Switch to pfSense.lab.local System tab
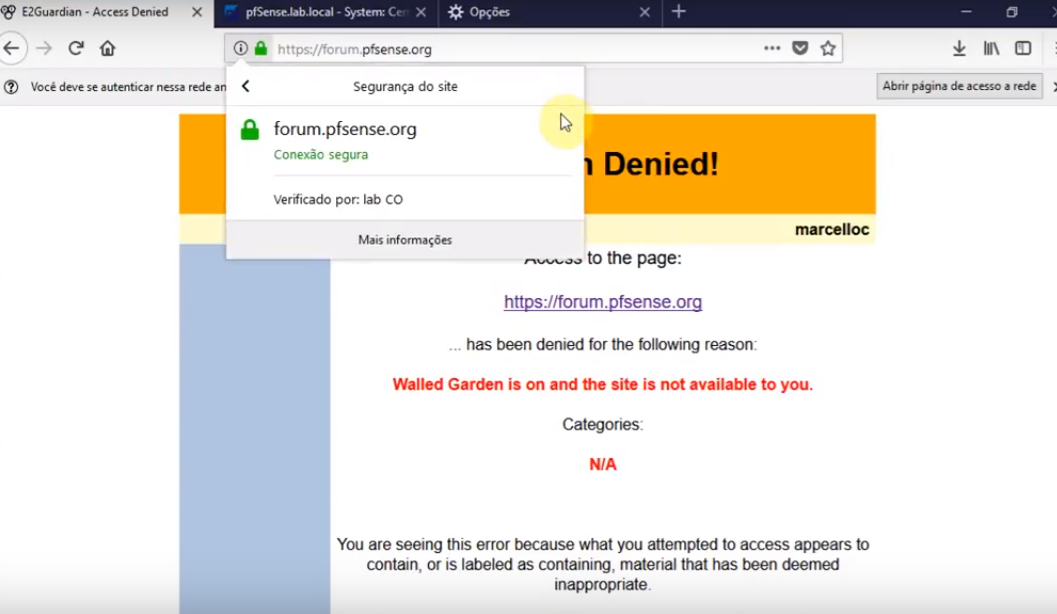Image resolution: width=1057 pixels, height=614 pixels. pyautogui.click(x=326, y=12)
